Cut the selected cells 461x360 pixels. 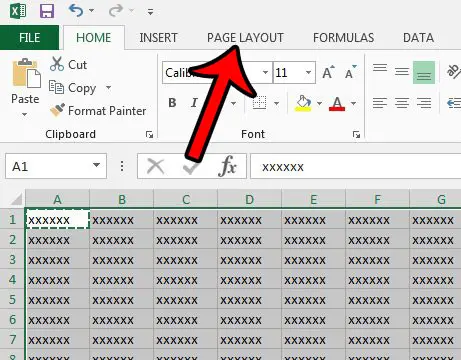(x=68, y=64)
